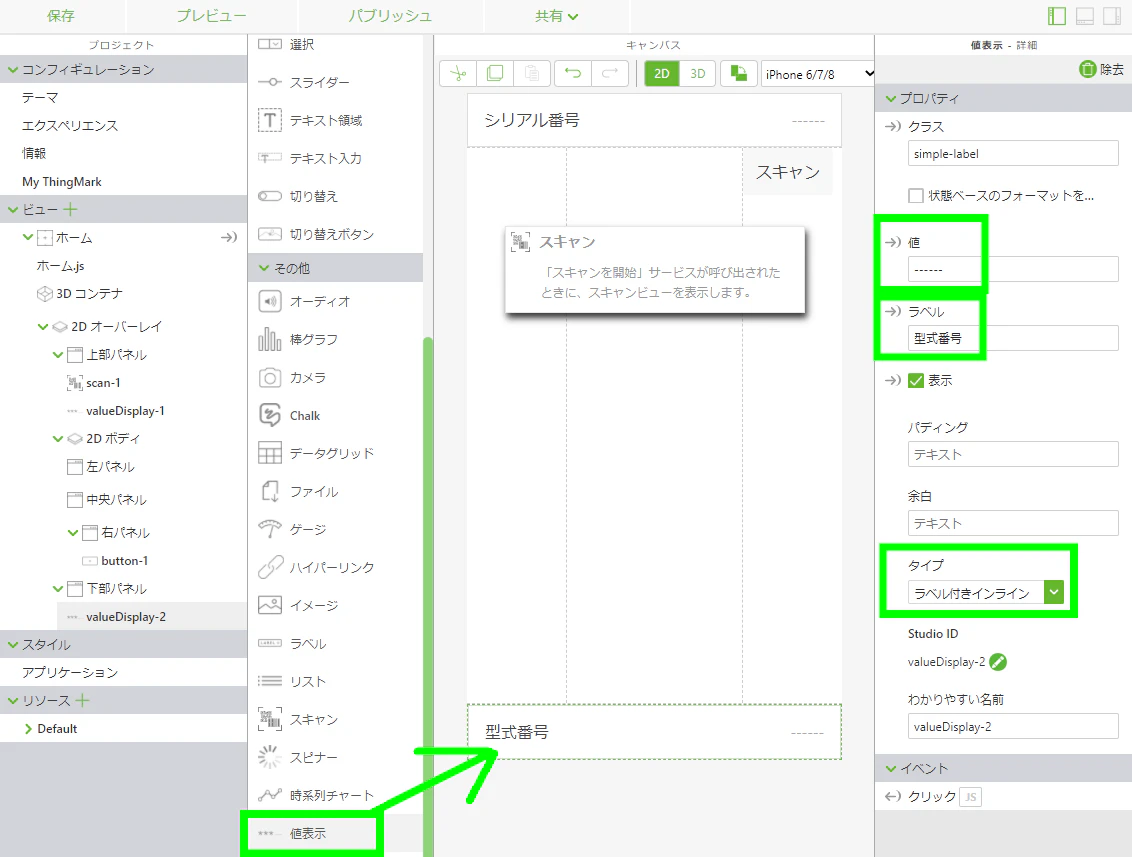Viewport: 1132px width, 857px height.
Task: Click the binding arrow next to ホーム view
Action: [229, 237]
